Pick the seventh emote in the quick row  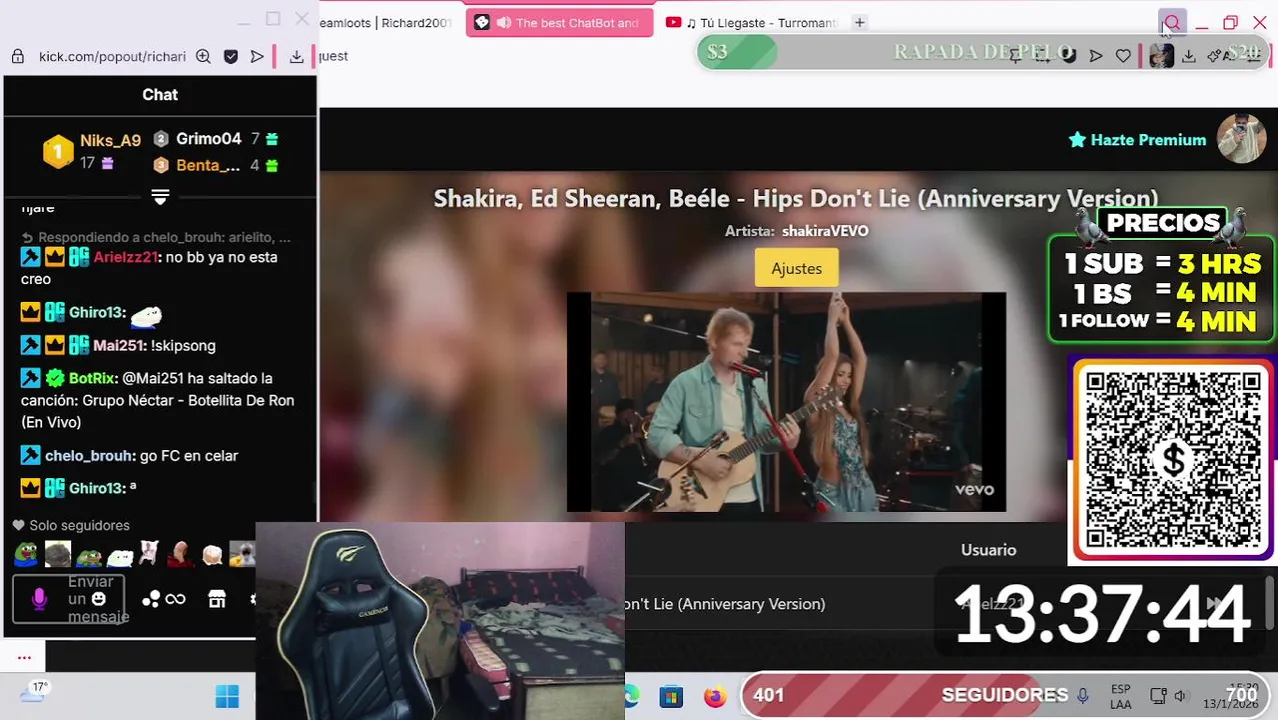pyautogui.click(x=212, y=553)
